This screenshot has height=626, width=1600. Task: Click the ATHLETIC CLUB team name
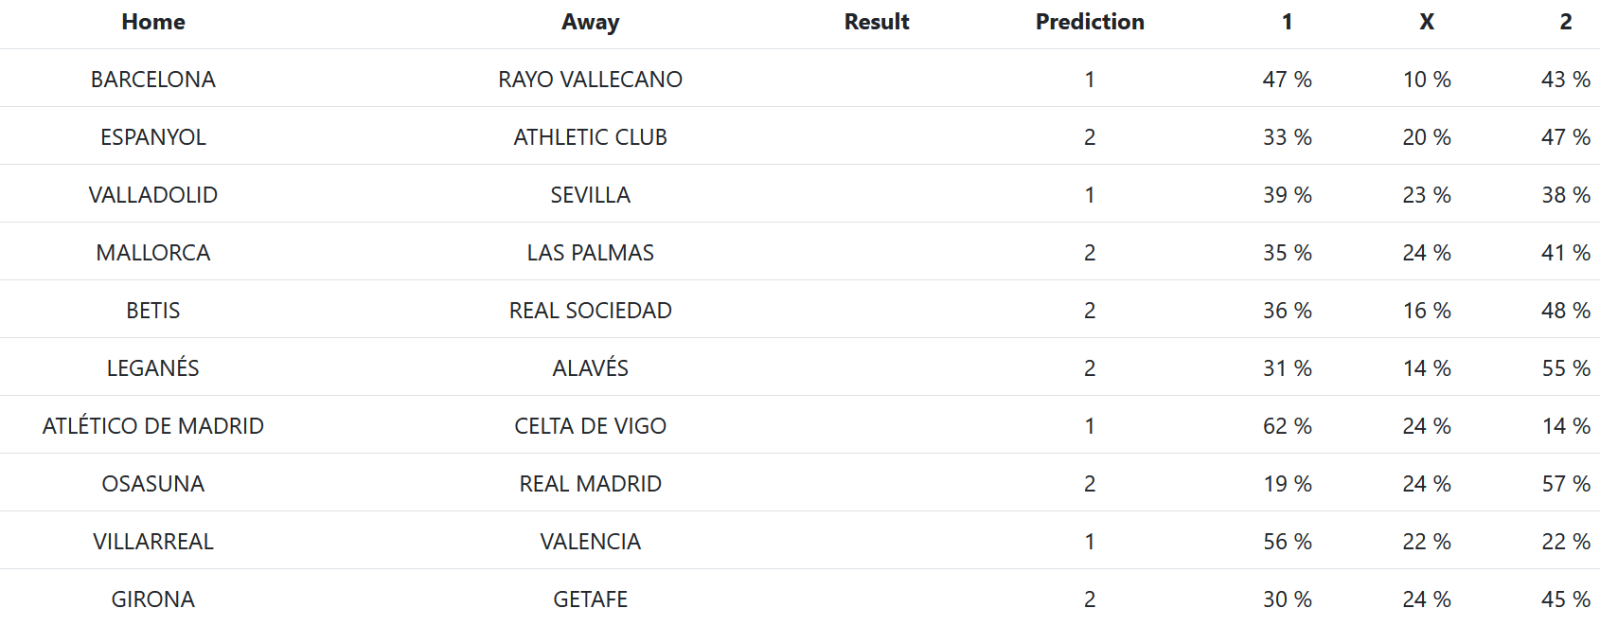590,138
